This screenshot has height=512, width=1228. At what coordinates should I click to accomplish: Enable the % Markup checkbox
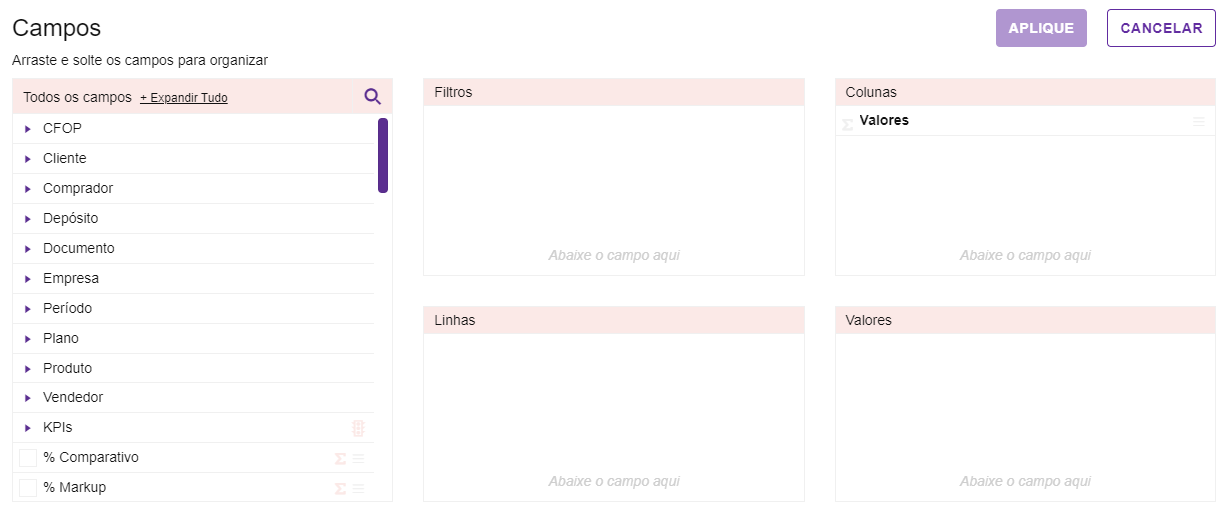point(28,488)
